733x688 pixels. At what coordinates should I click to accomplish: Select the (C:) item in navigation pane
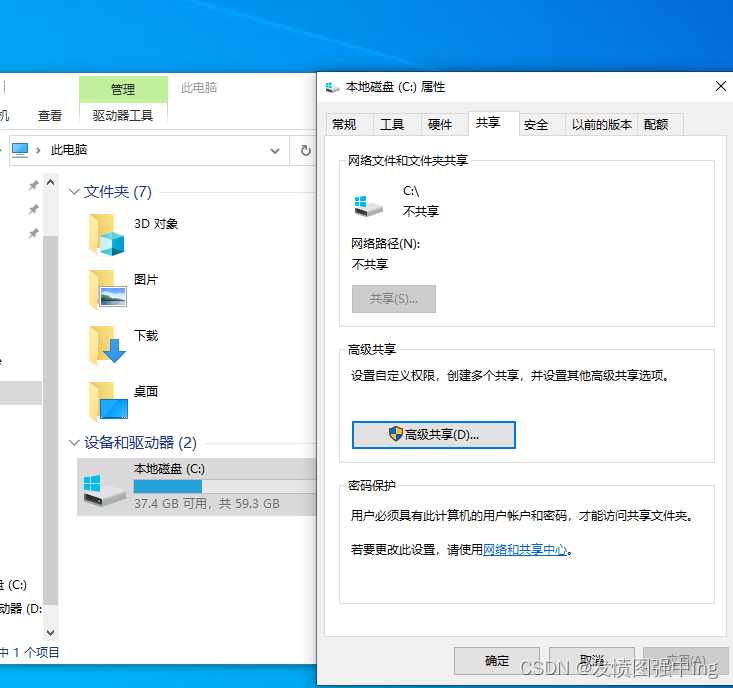click(x=13, y=585)
